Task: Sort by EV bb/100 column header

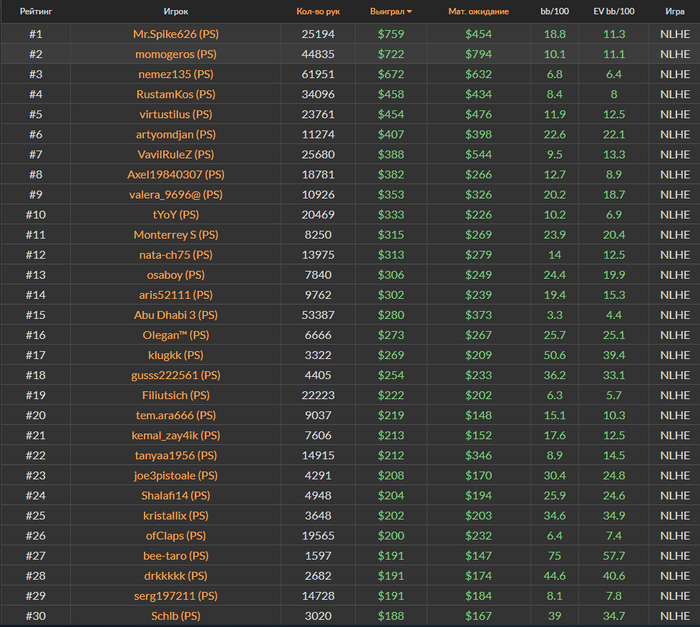Action: [613, 12]
